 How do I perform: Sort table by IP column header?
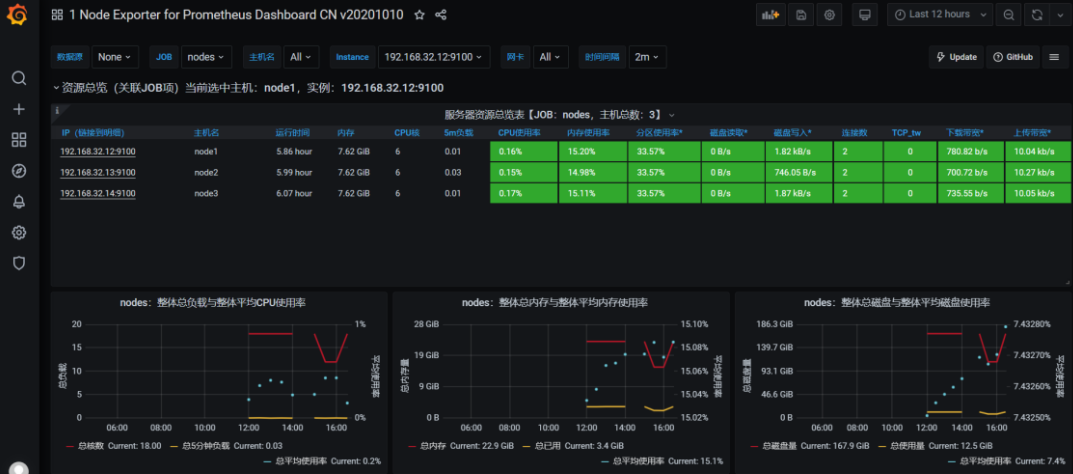(93, 133)
